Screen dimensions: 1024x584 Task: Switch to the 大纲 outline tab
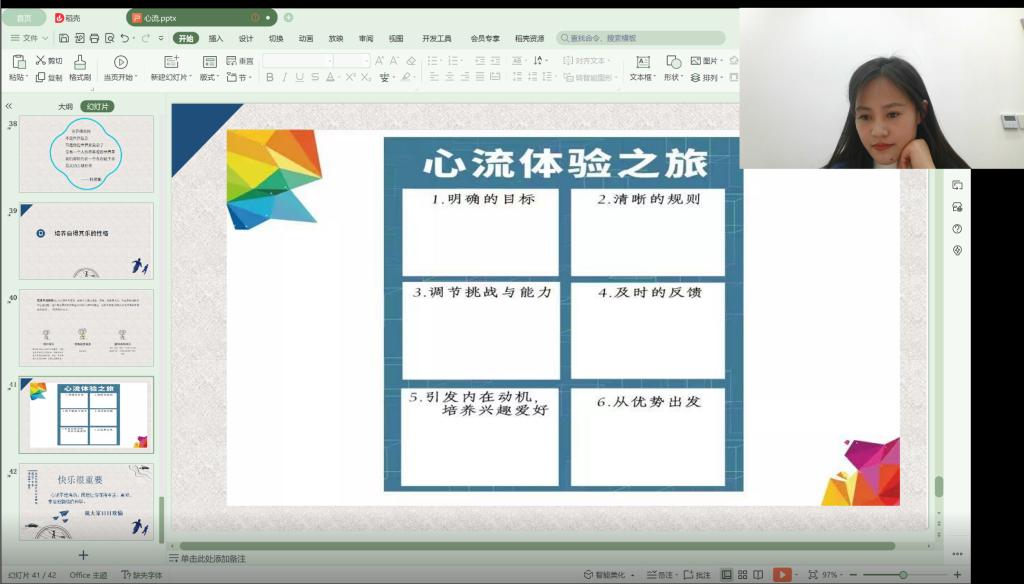65,106
